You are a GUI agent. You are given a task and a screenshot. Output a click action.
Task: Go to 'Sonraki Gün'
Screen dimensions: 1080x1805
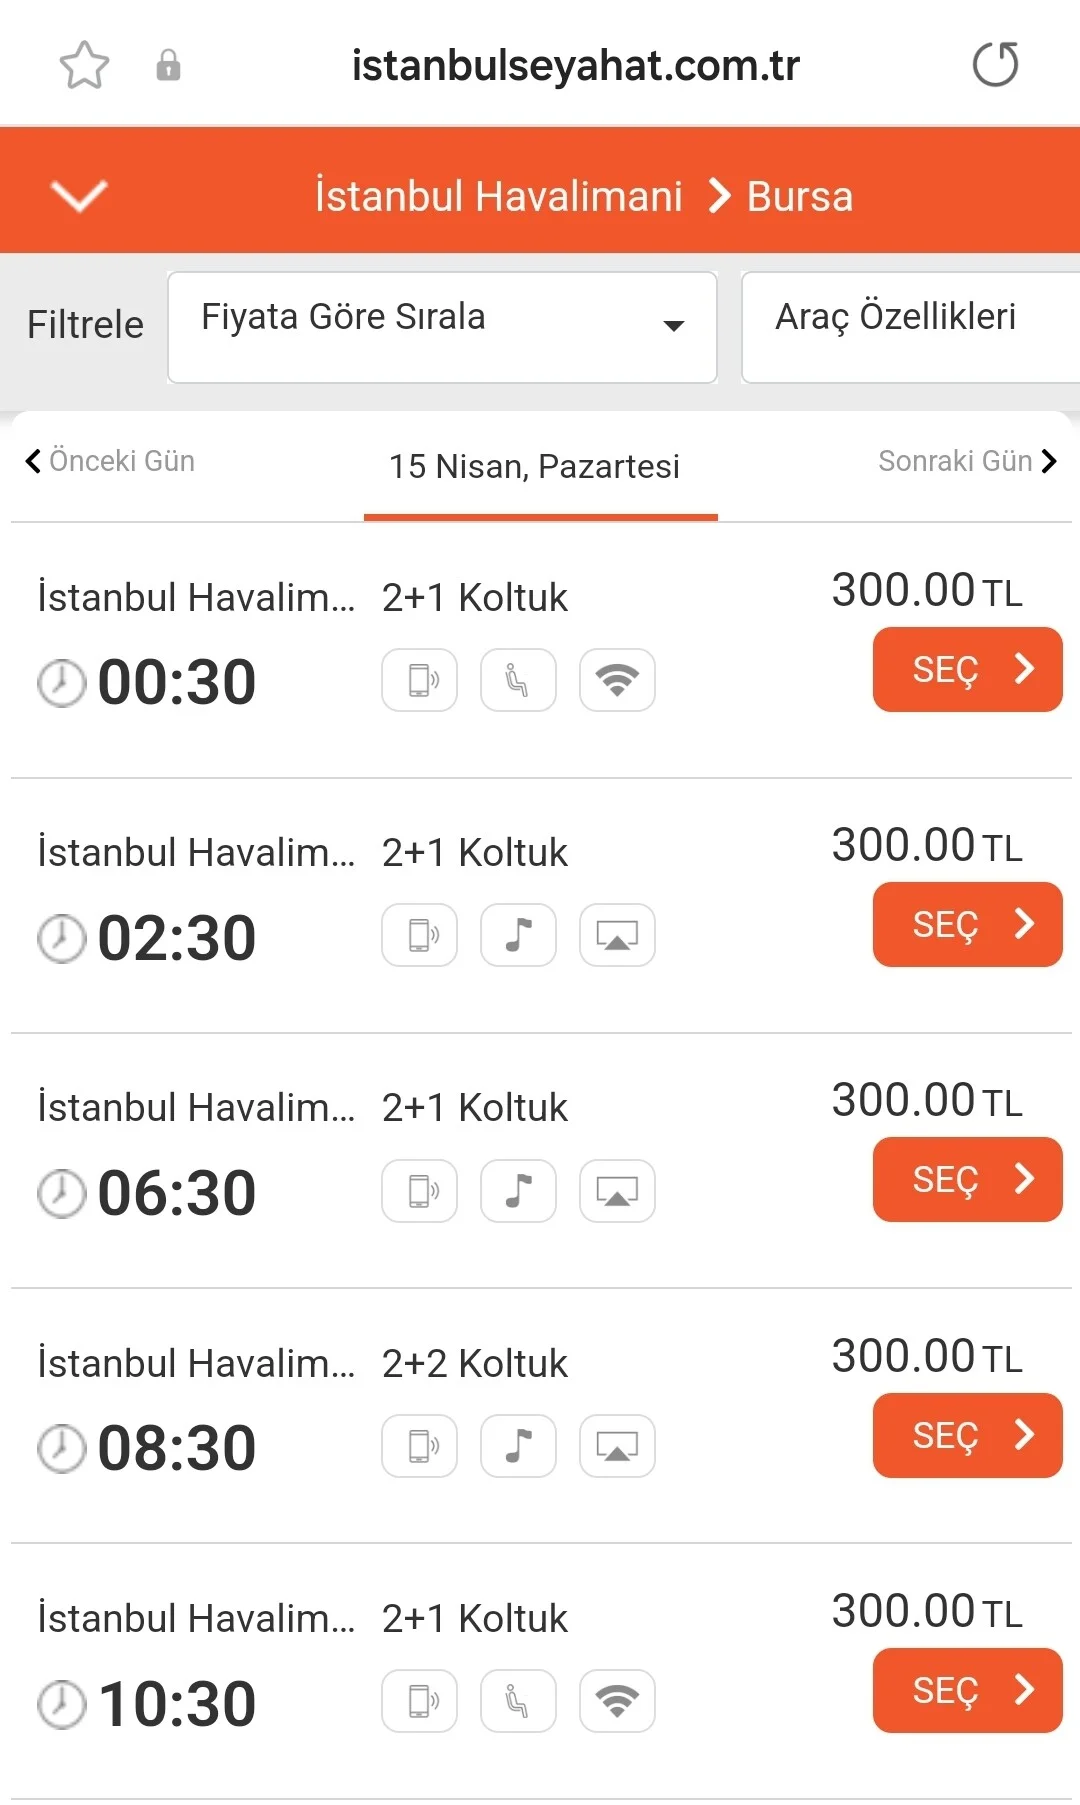point(966,461)
